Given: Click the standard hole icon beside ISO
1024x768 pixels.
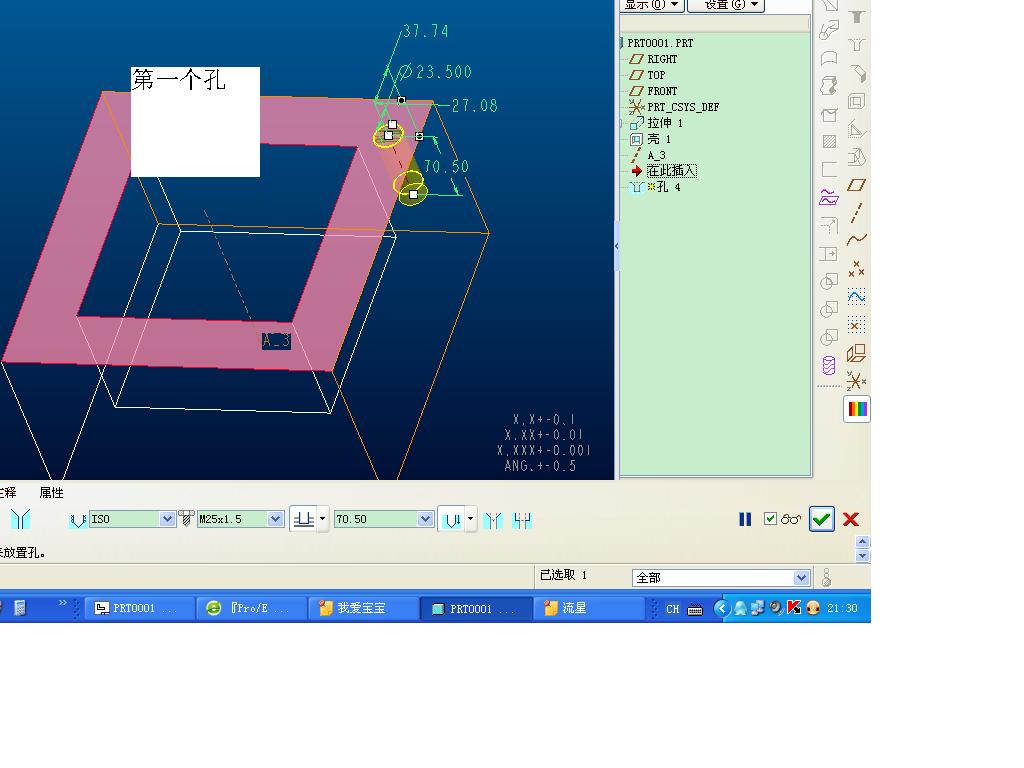Looking at the screenshot, I should click(x=78, y=520).
